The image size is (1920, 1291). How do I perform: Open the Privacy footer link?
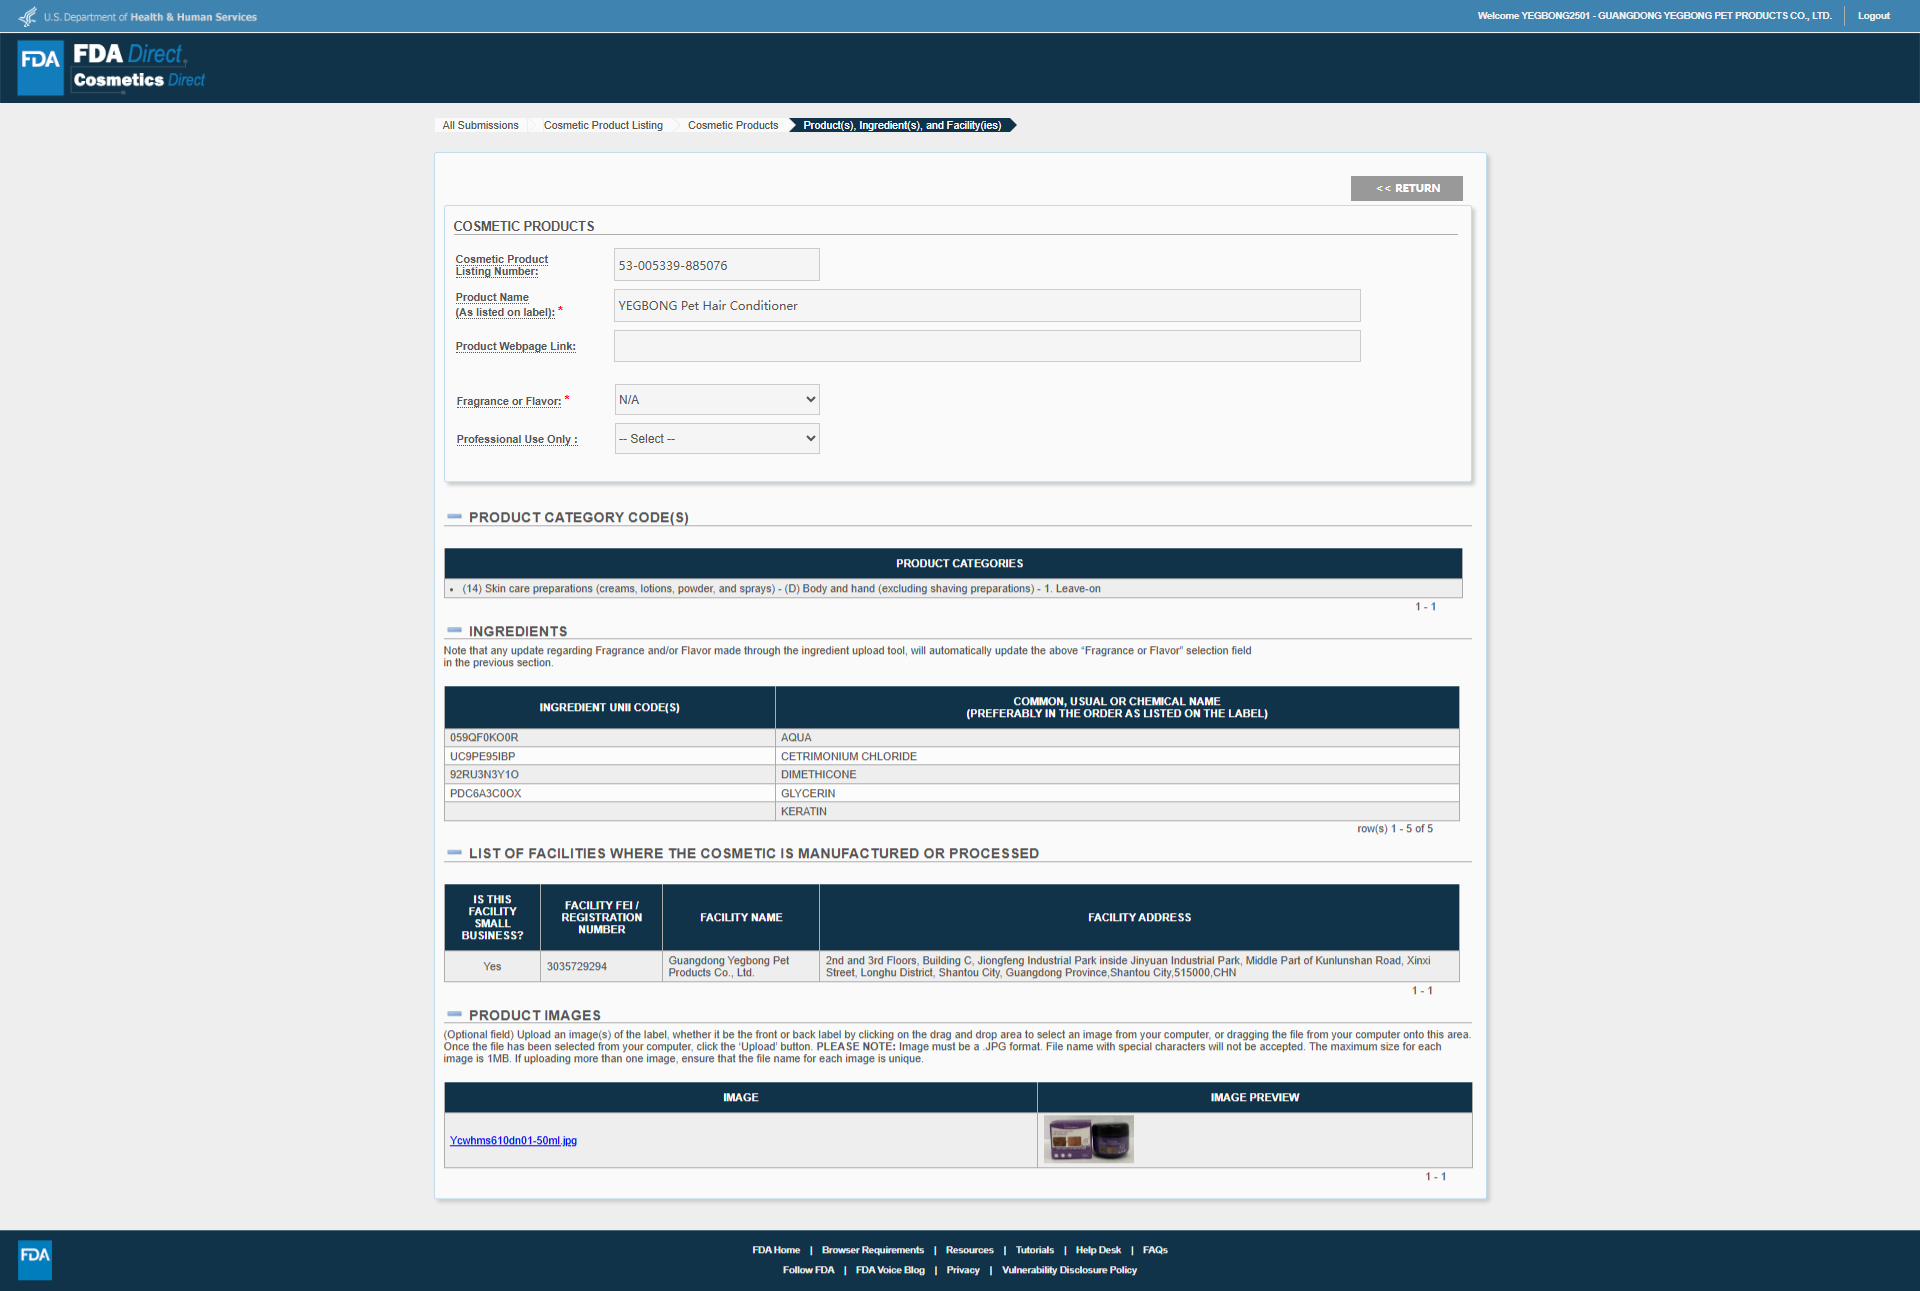point(963,1270)
